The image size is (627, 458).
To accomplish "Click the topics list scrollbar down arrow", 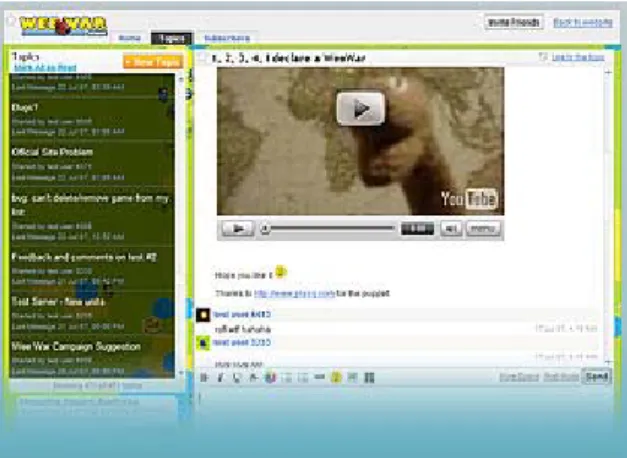I will 181,373.
